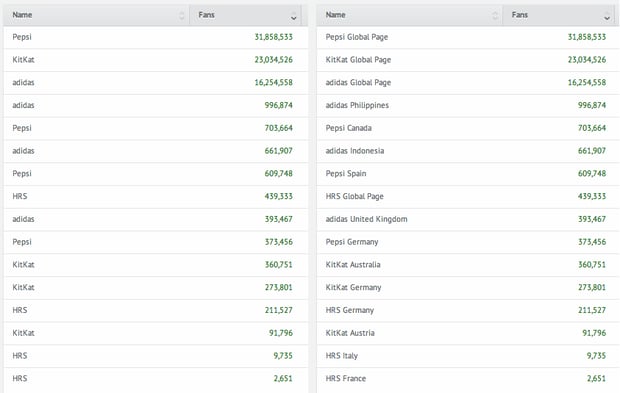Click HRS name with 439,333 fans, left table
This screenshot has width=620, height=393.
click(x=20, y=196)
